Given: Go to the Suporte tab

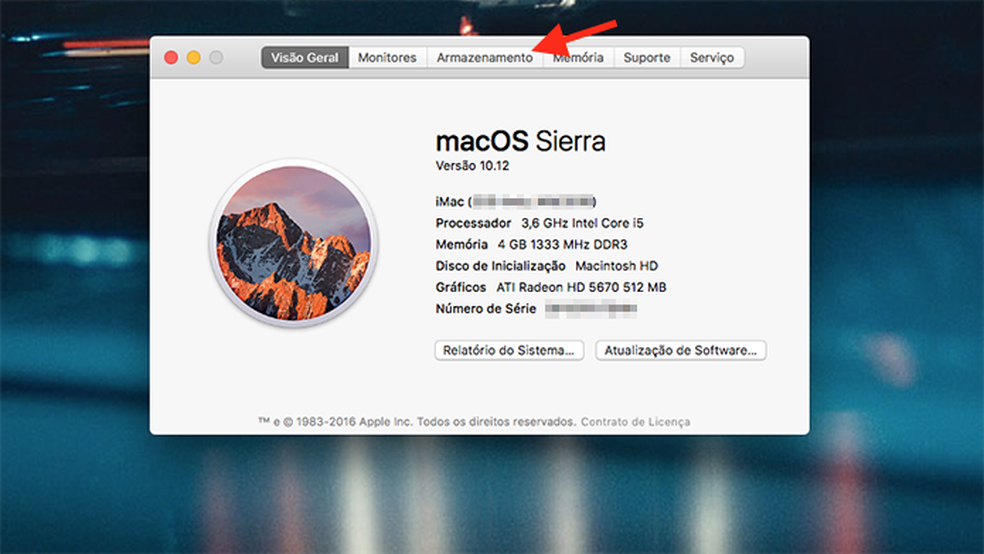Looking at the screenshot, I should click(646, 58).
